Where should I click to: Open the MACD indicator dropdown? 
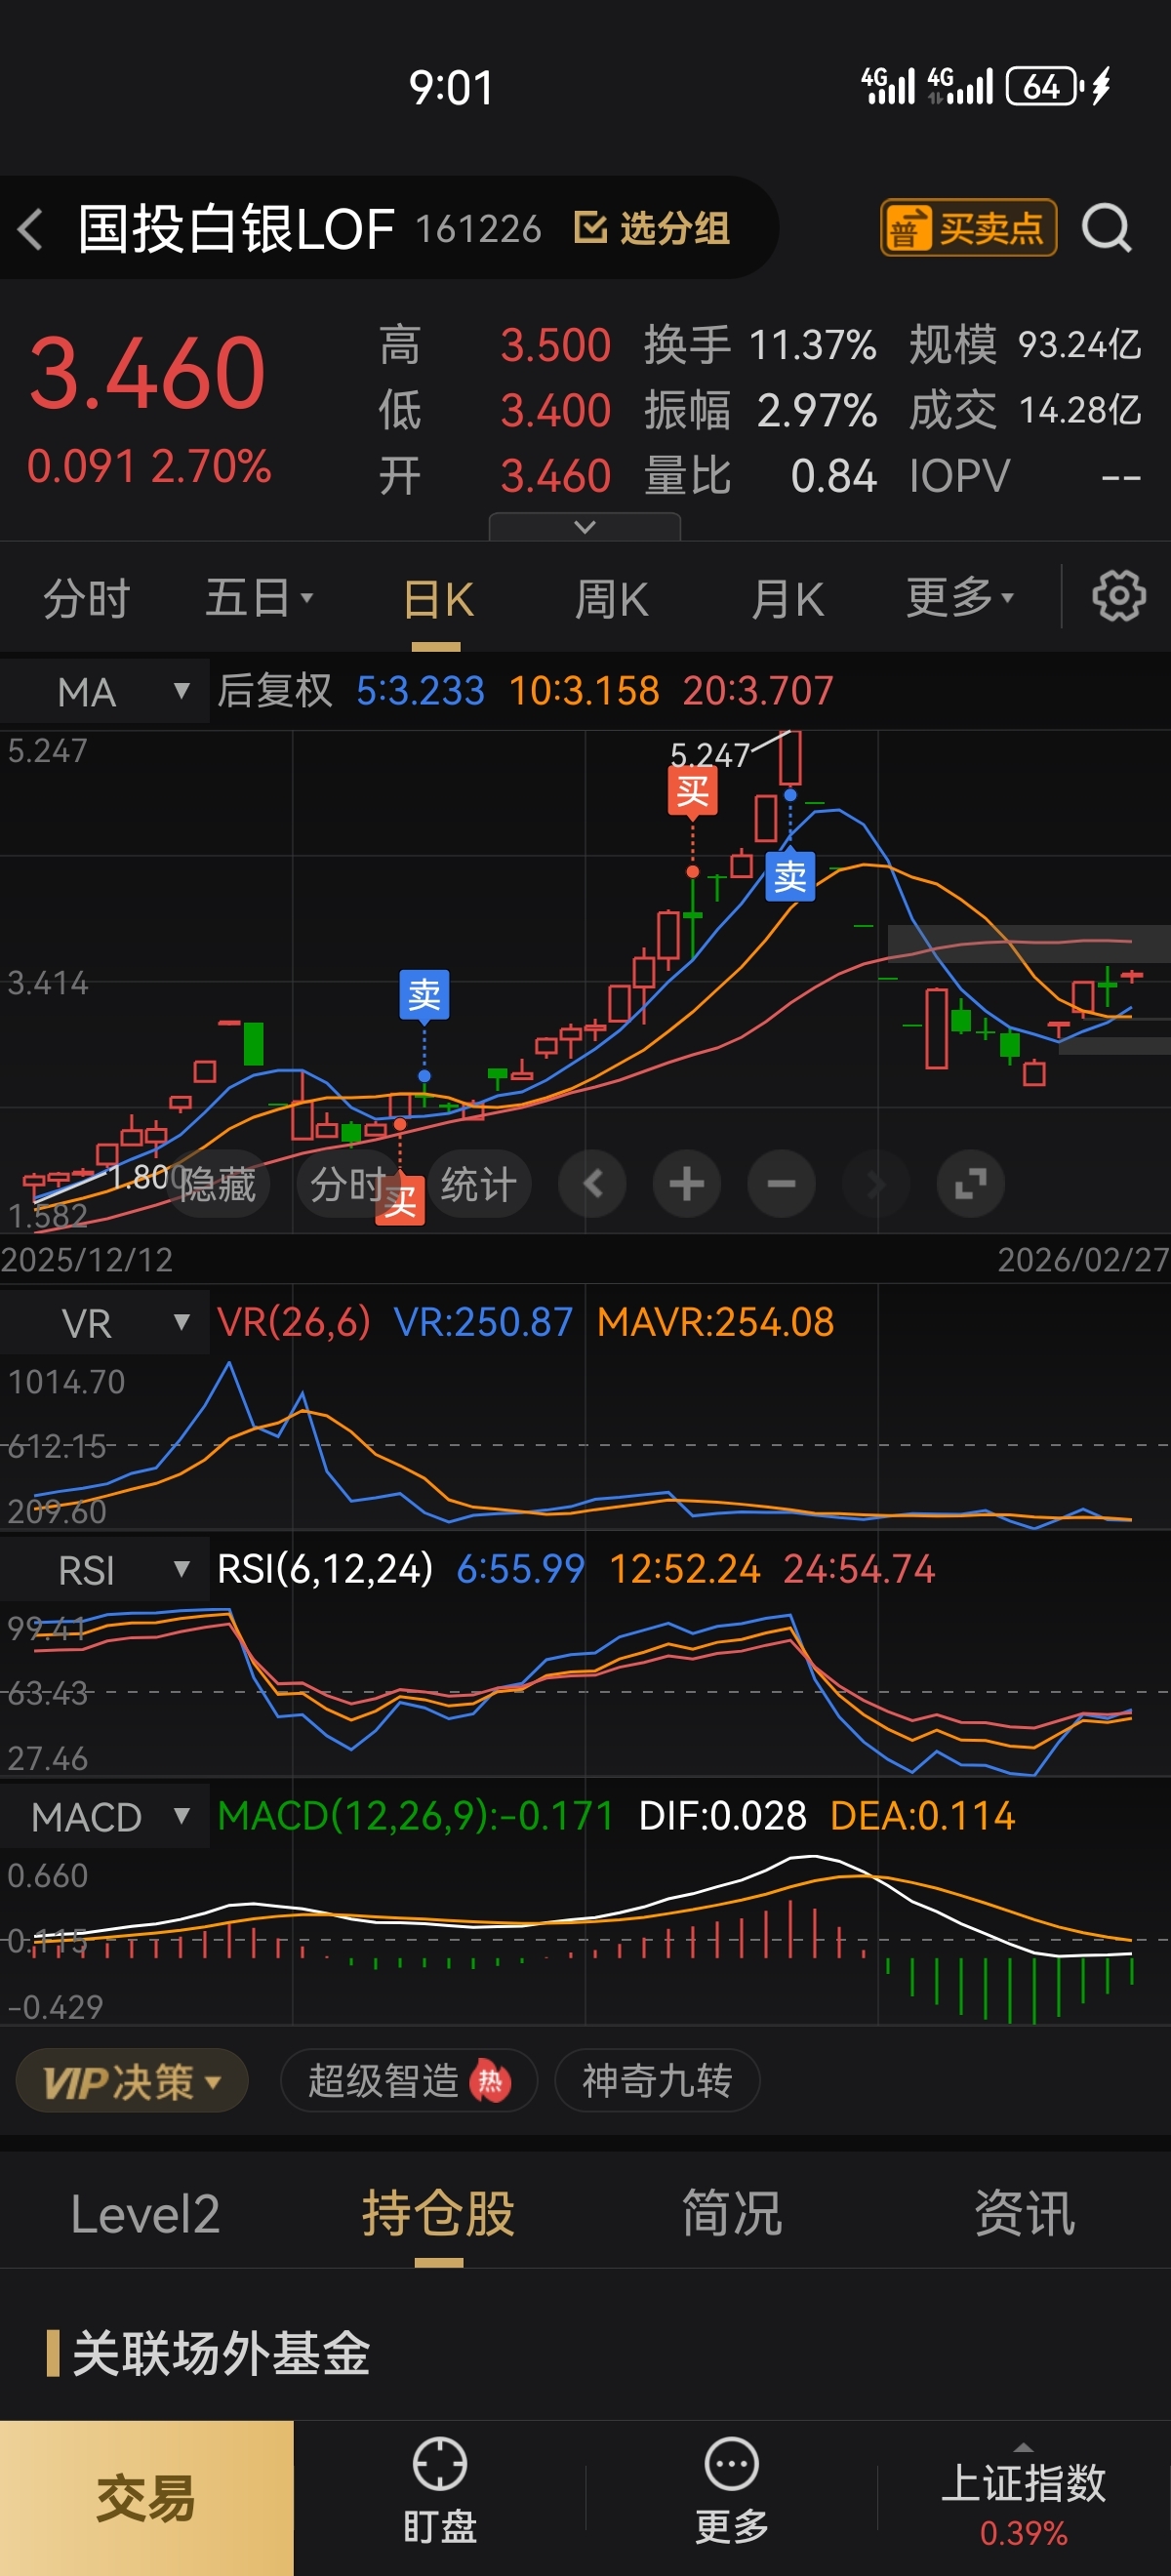(104, 1816)
